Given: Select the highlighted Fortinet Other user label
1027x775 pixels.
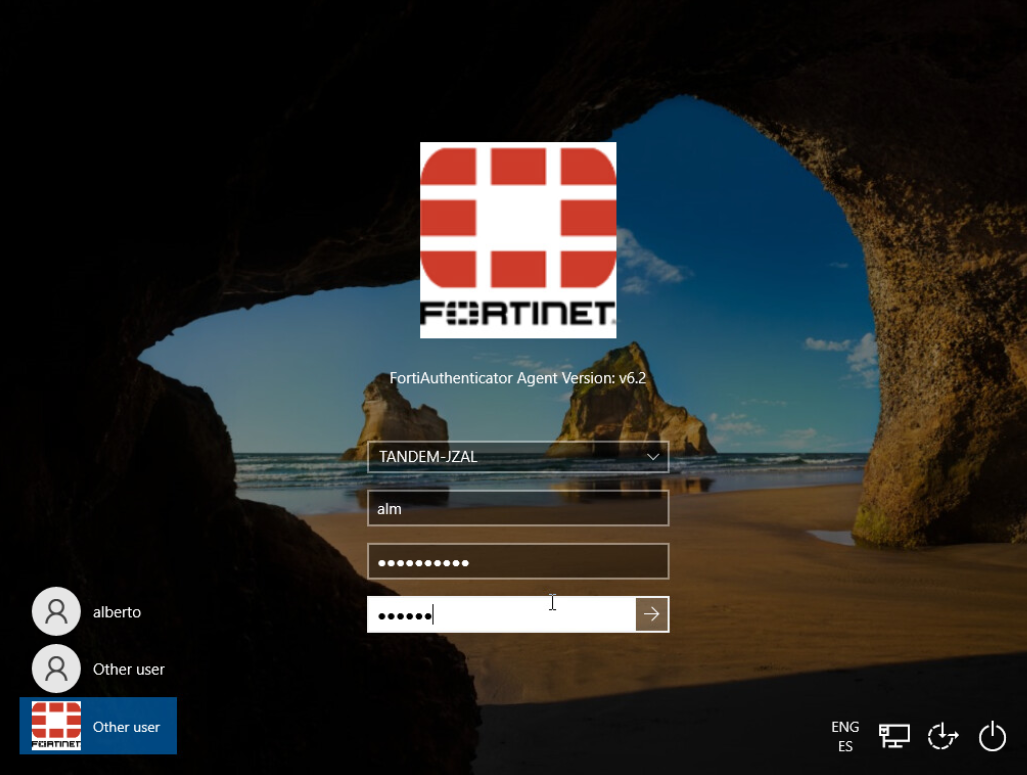Looking at the screenshot, I should coord(126,727).
